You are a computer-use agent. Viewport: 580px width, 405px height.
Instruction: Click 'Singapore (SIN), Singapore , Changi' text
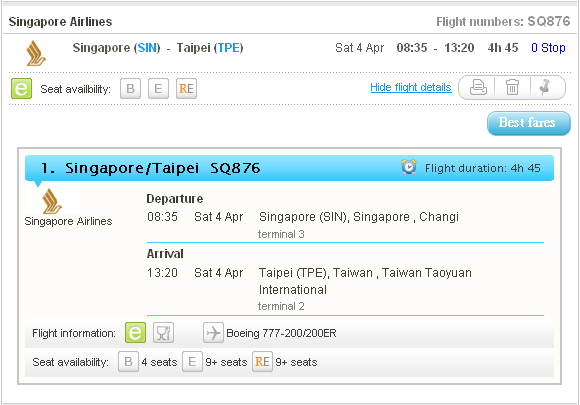click(x=359, y=217)
